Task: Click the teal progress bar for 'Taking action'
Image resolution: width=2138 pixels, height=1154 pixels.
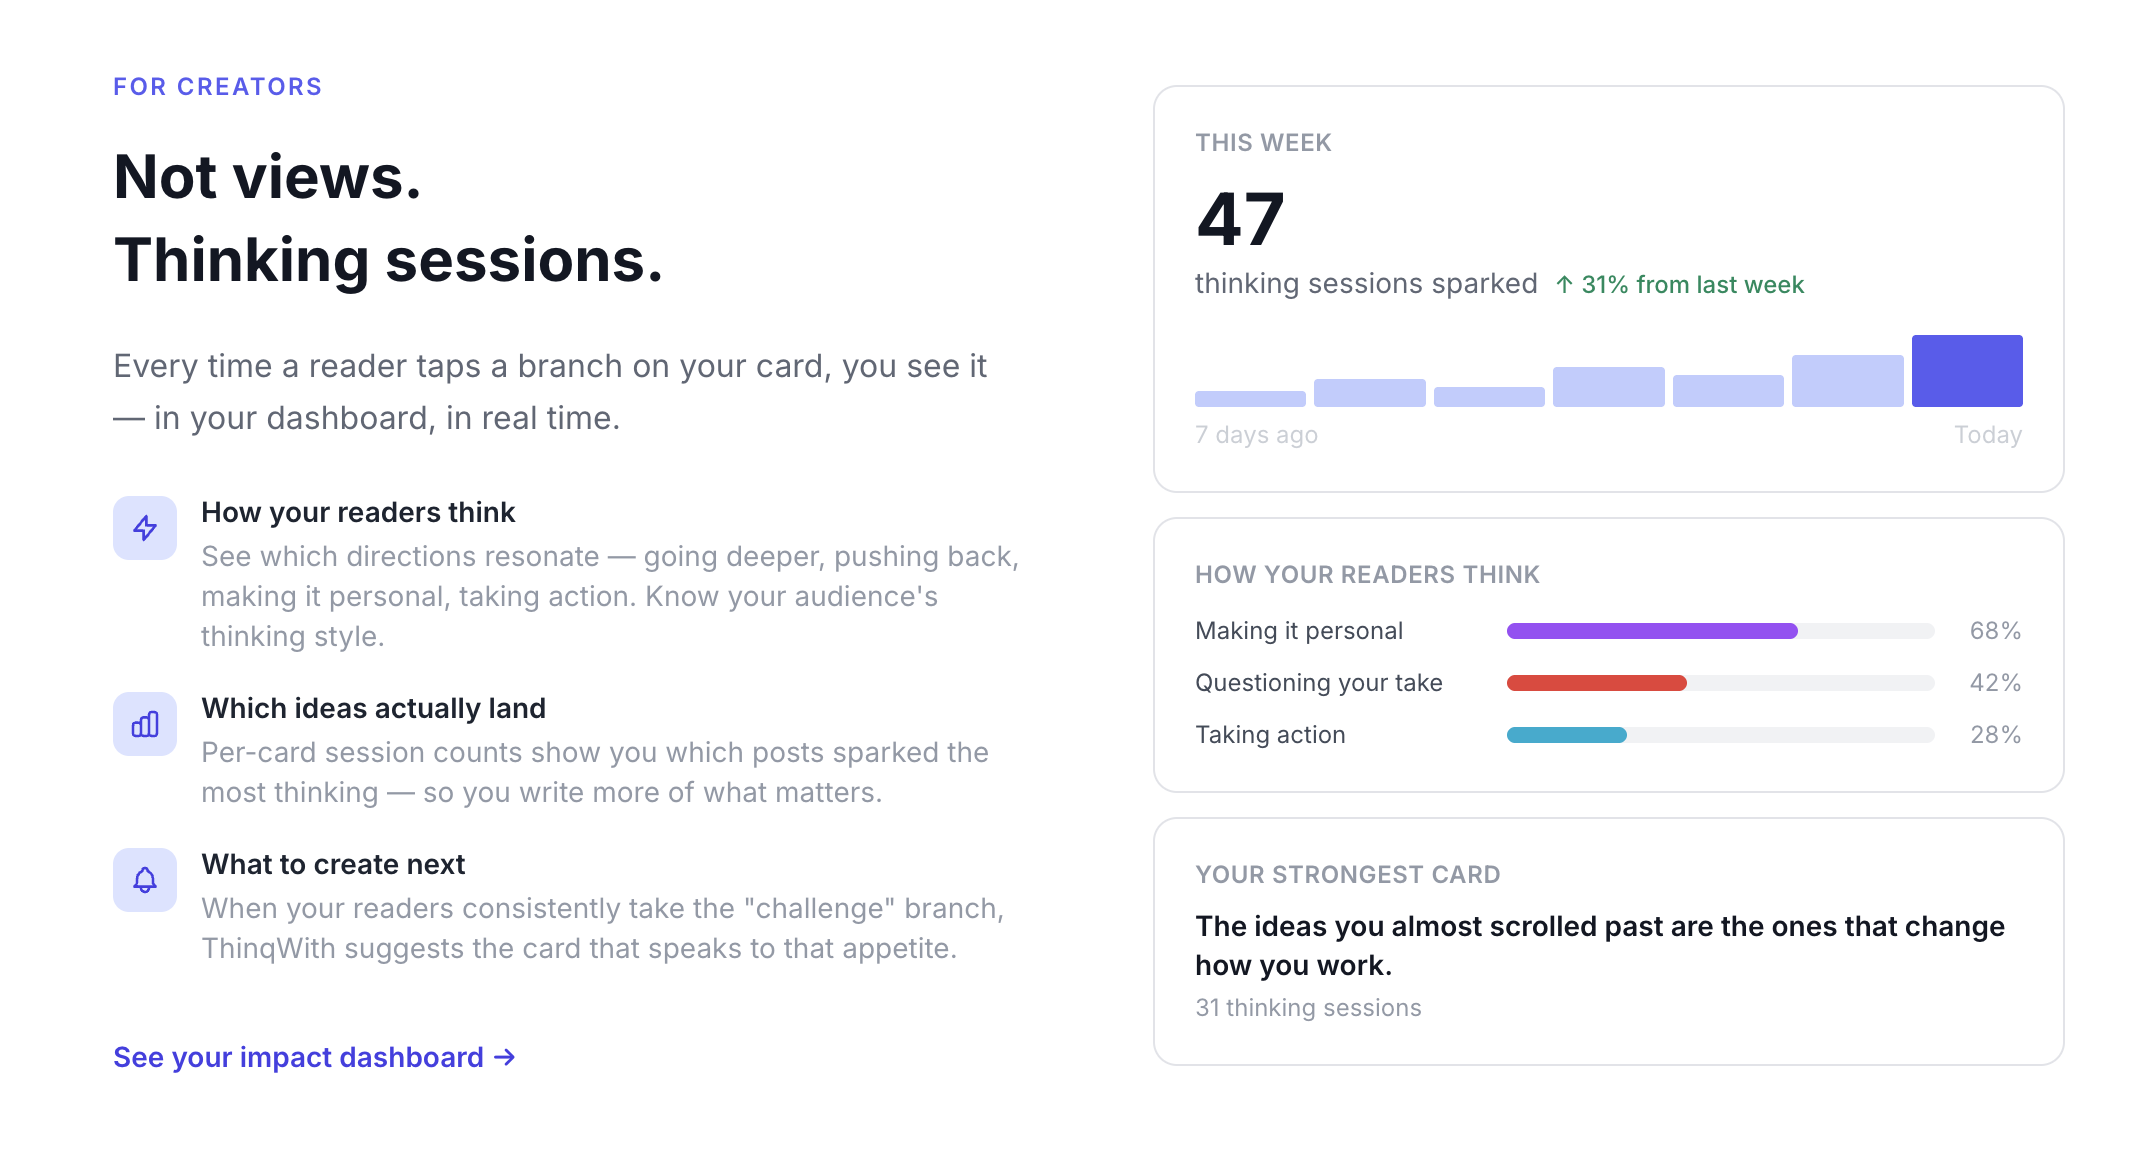Action: click(x=1566, y=734)
